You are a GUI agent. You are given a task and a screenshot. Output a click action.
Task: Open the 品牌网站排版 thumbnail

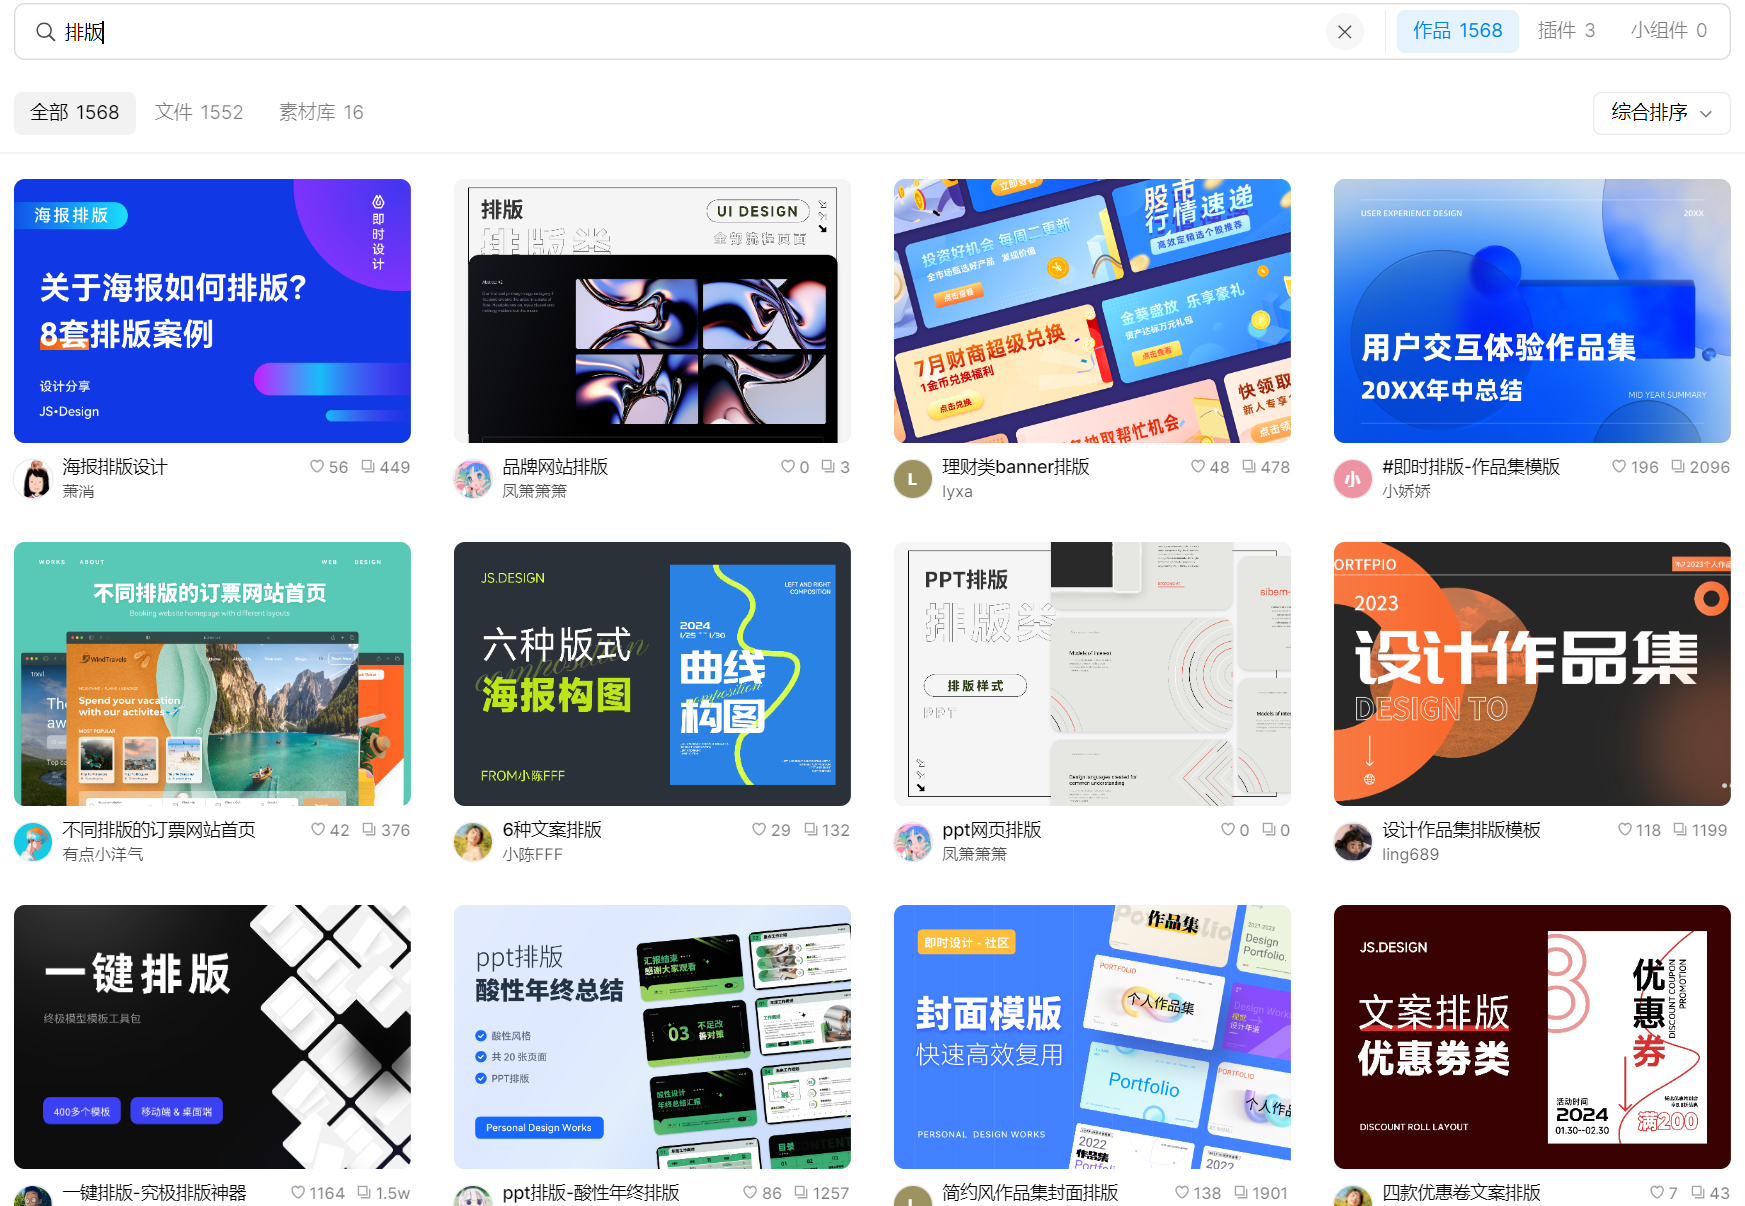[x=652, y=311]
